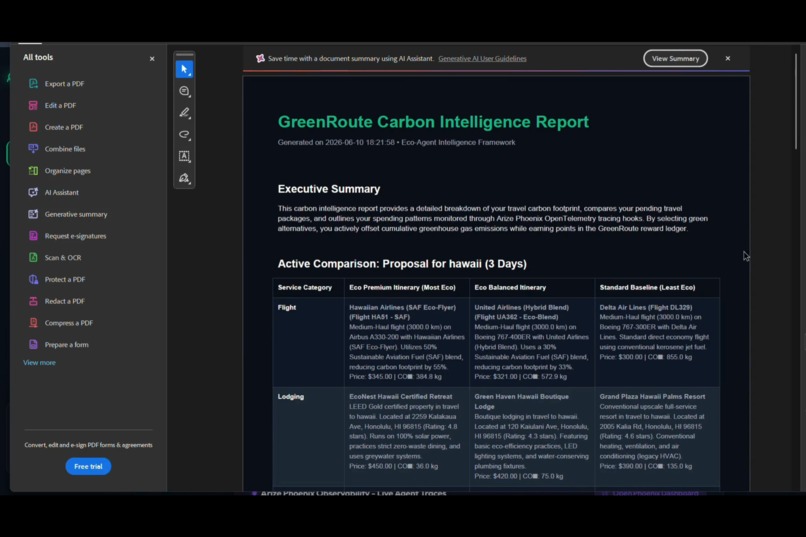Open Compress a PDF tool label
806x537 pixels.
[68, 323]
